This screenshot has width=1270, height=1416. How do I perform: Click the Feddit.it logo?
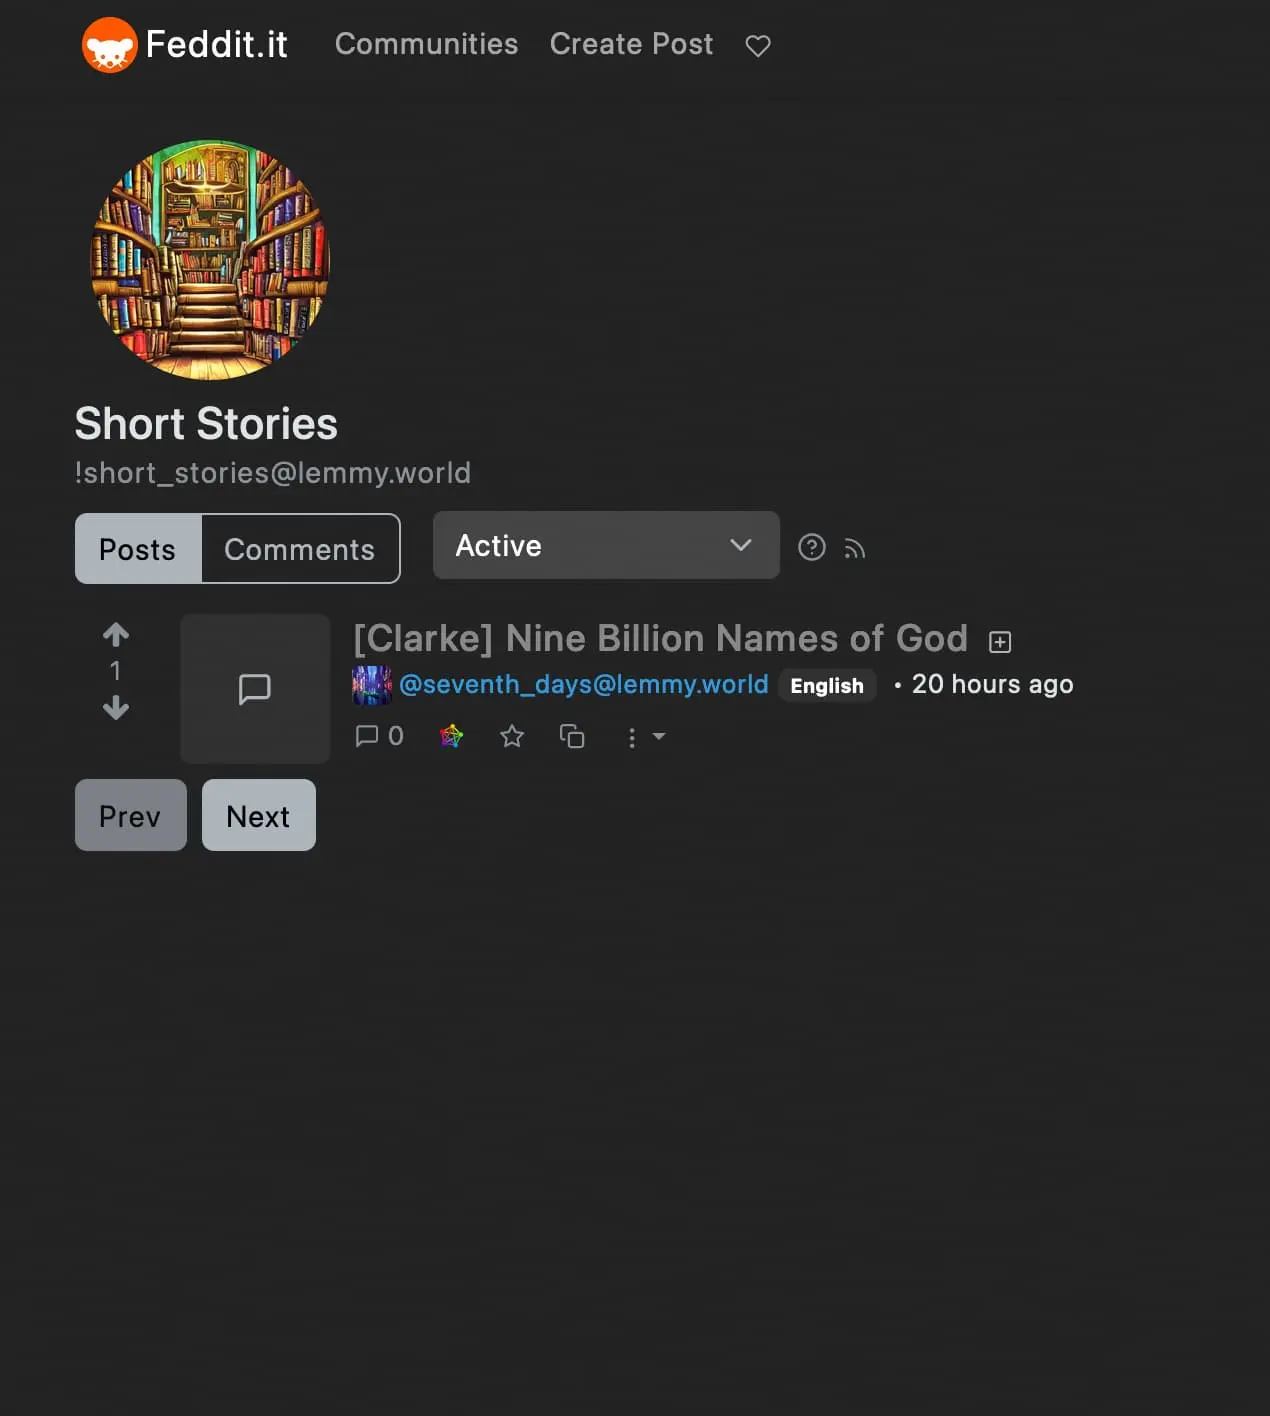point(185,45)
